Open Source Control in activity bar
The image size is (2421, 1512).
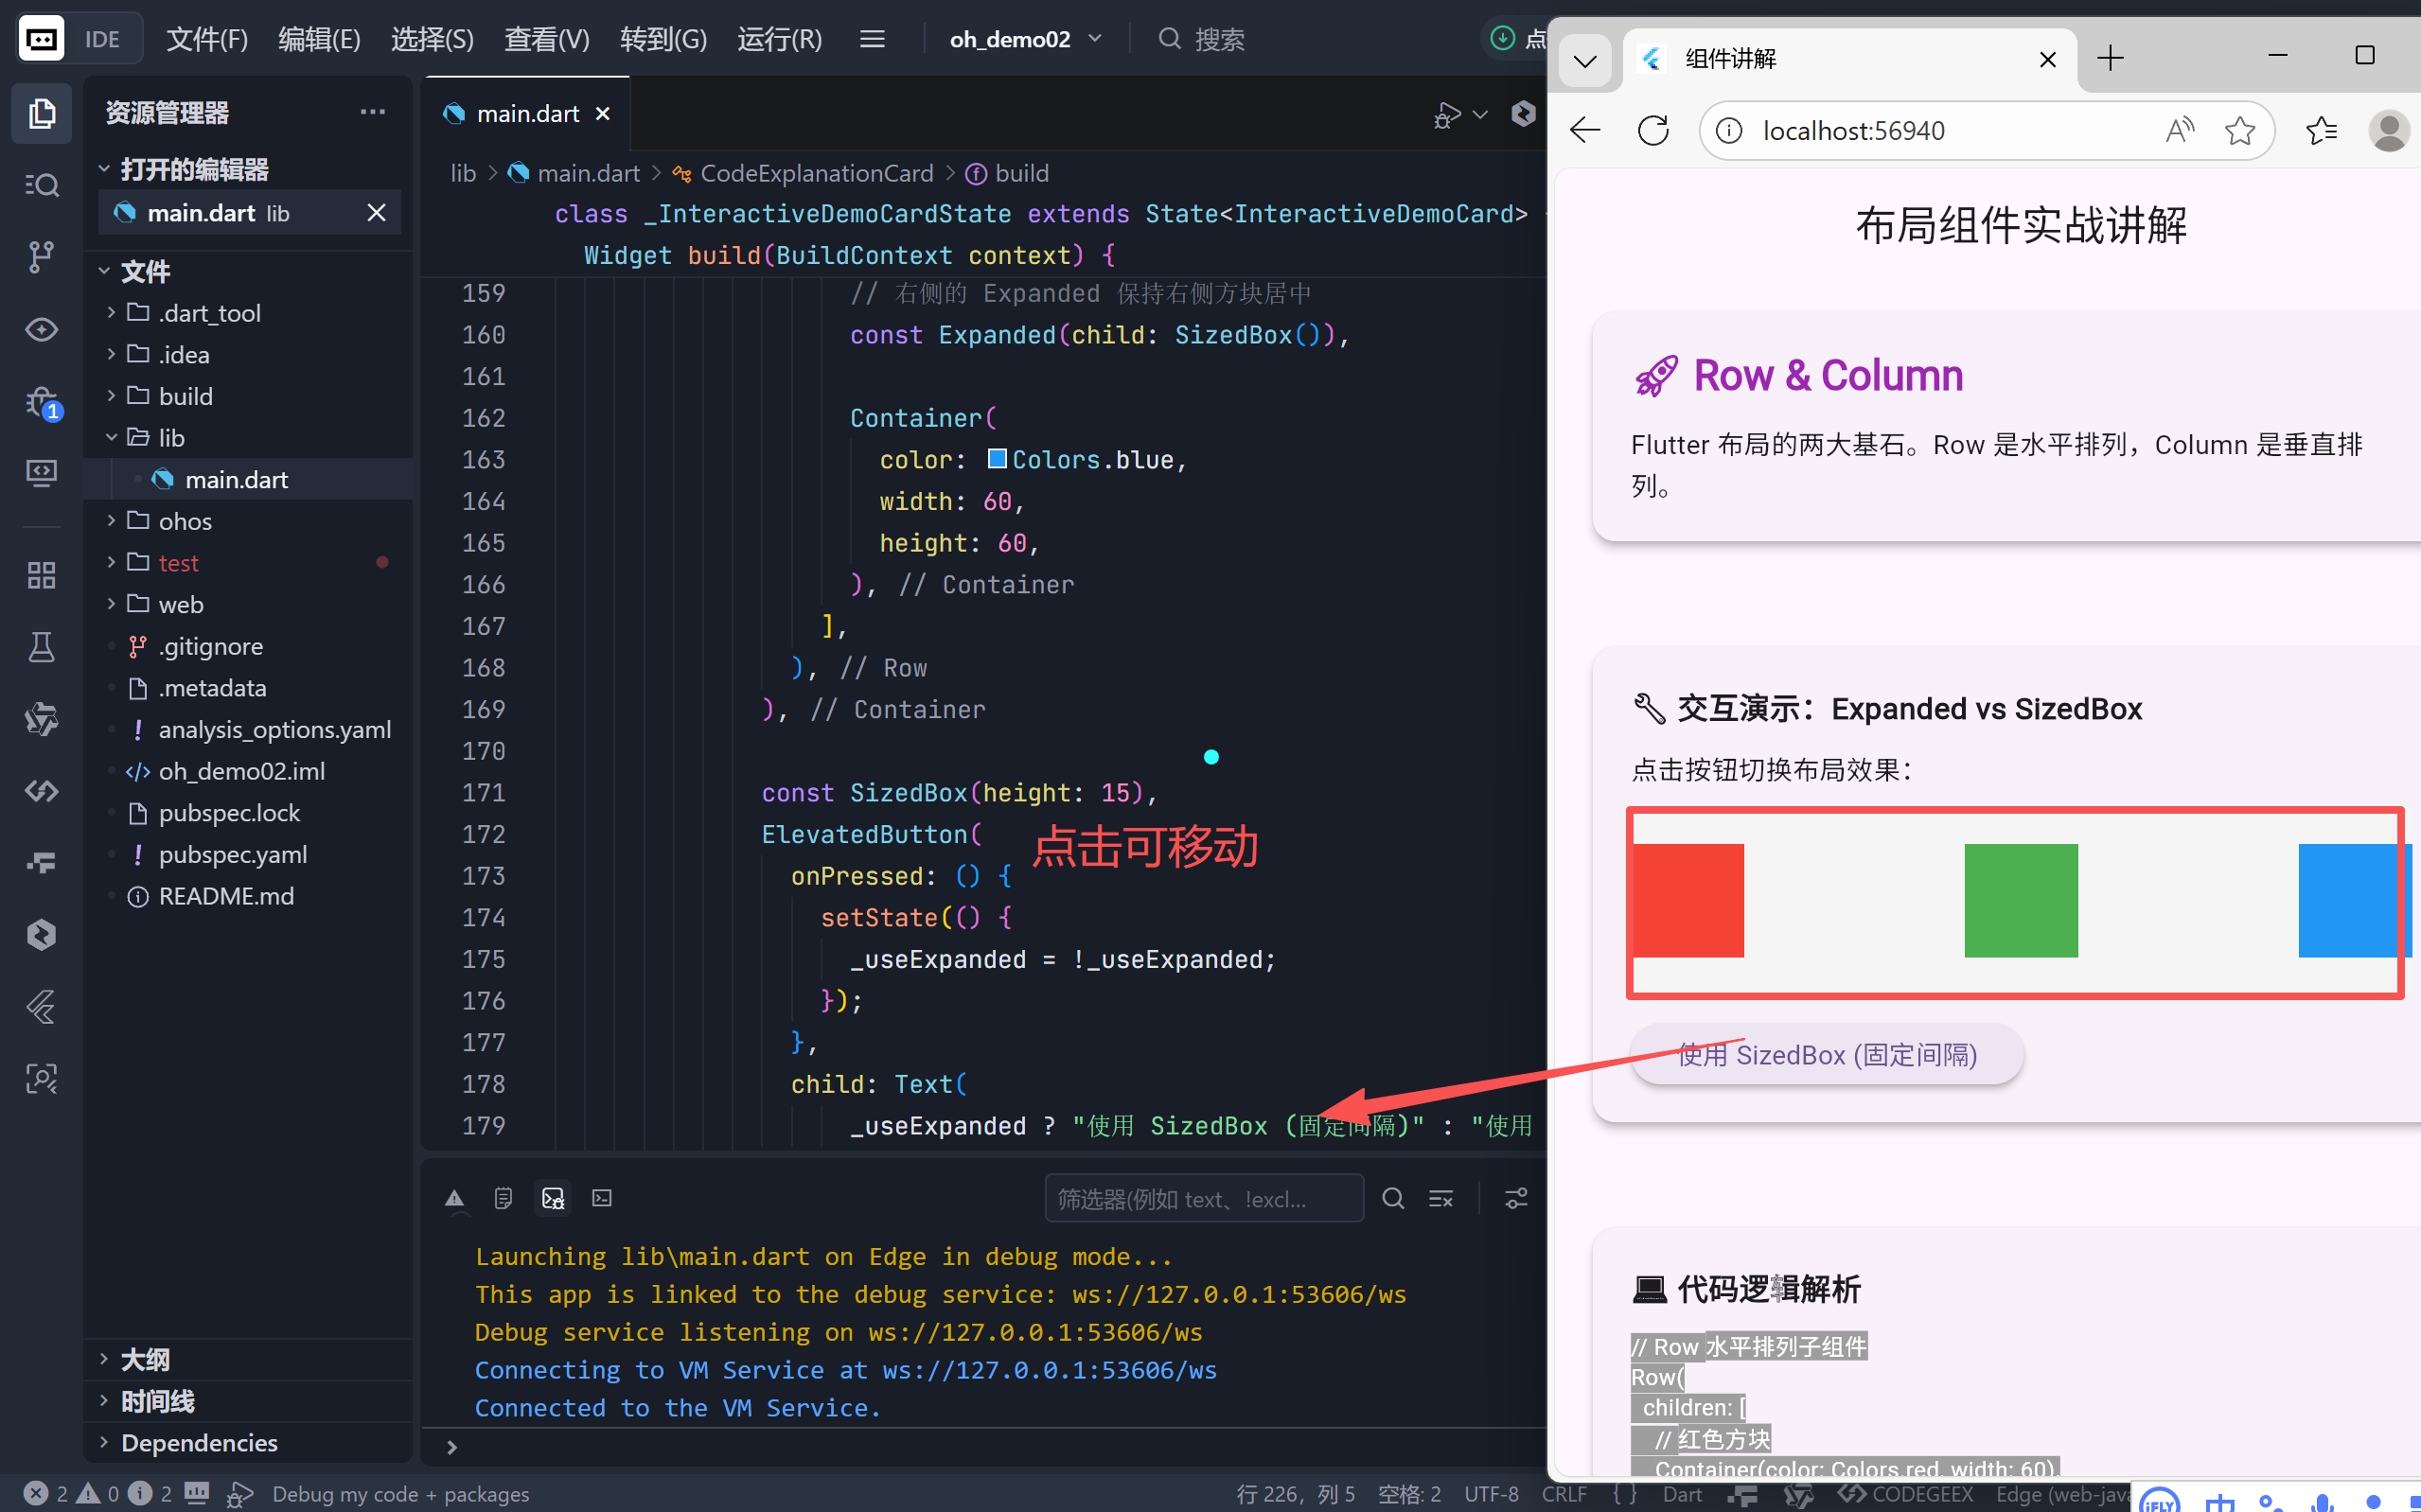click(41, 256)
